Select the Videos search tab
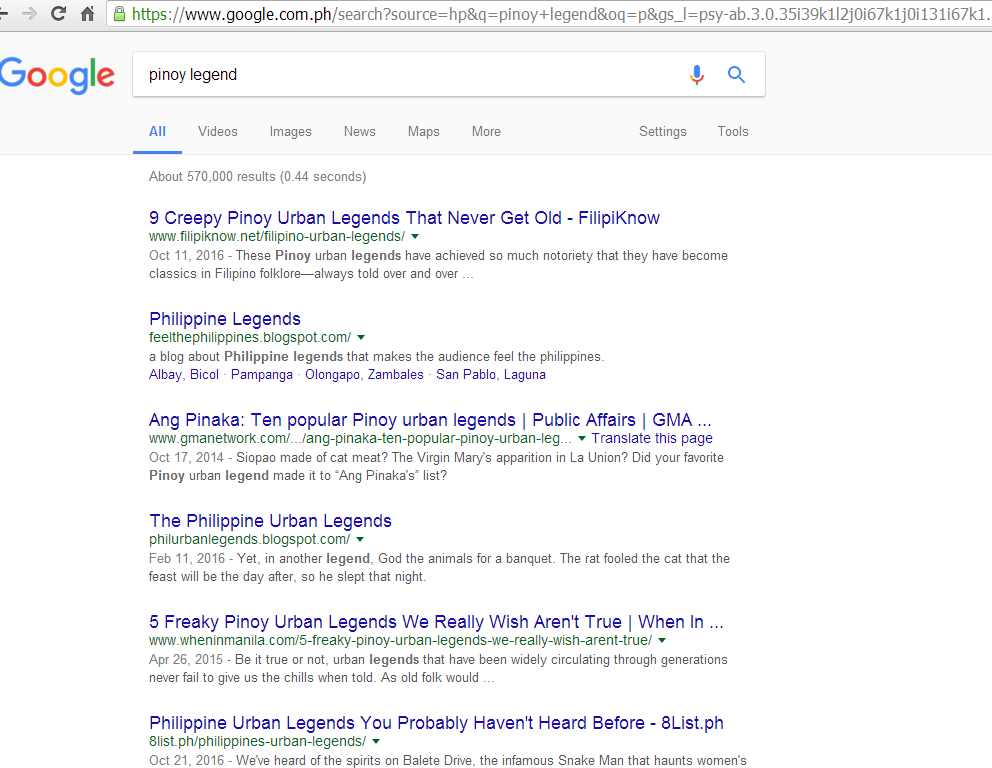 (217, 131)
